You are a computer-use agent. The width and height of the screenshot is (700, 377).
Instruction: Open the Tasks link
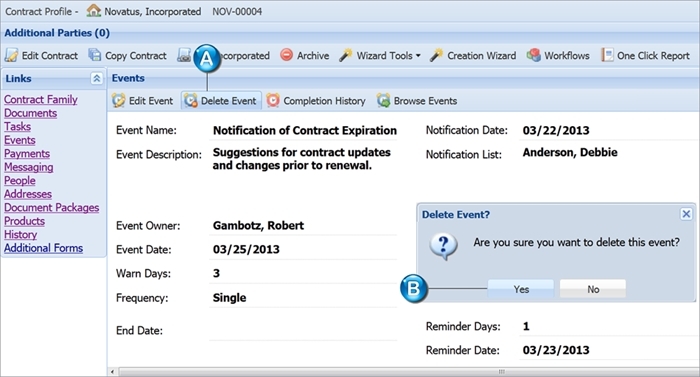click(17, 126)
